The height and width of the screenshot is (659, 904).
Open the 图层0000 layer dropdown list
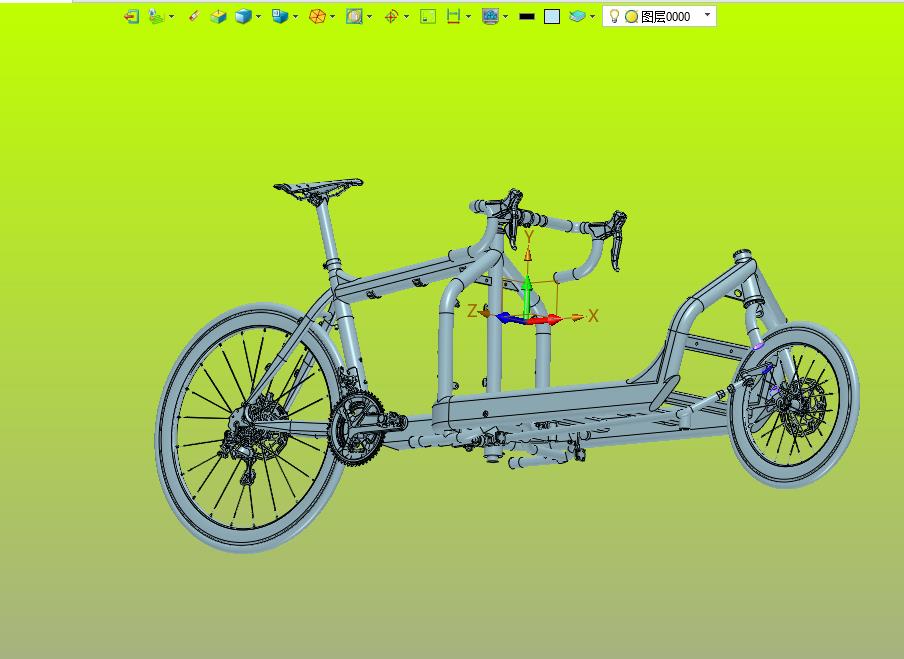tap(707, 15)
